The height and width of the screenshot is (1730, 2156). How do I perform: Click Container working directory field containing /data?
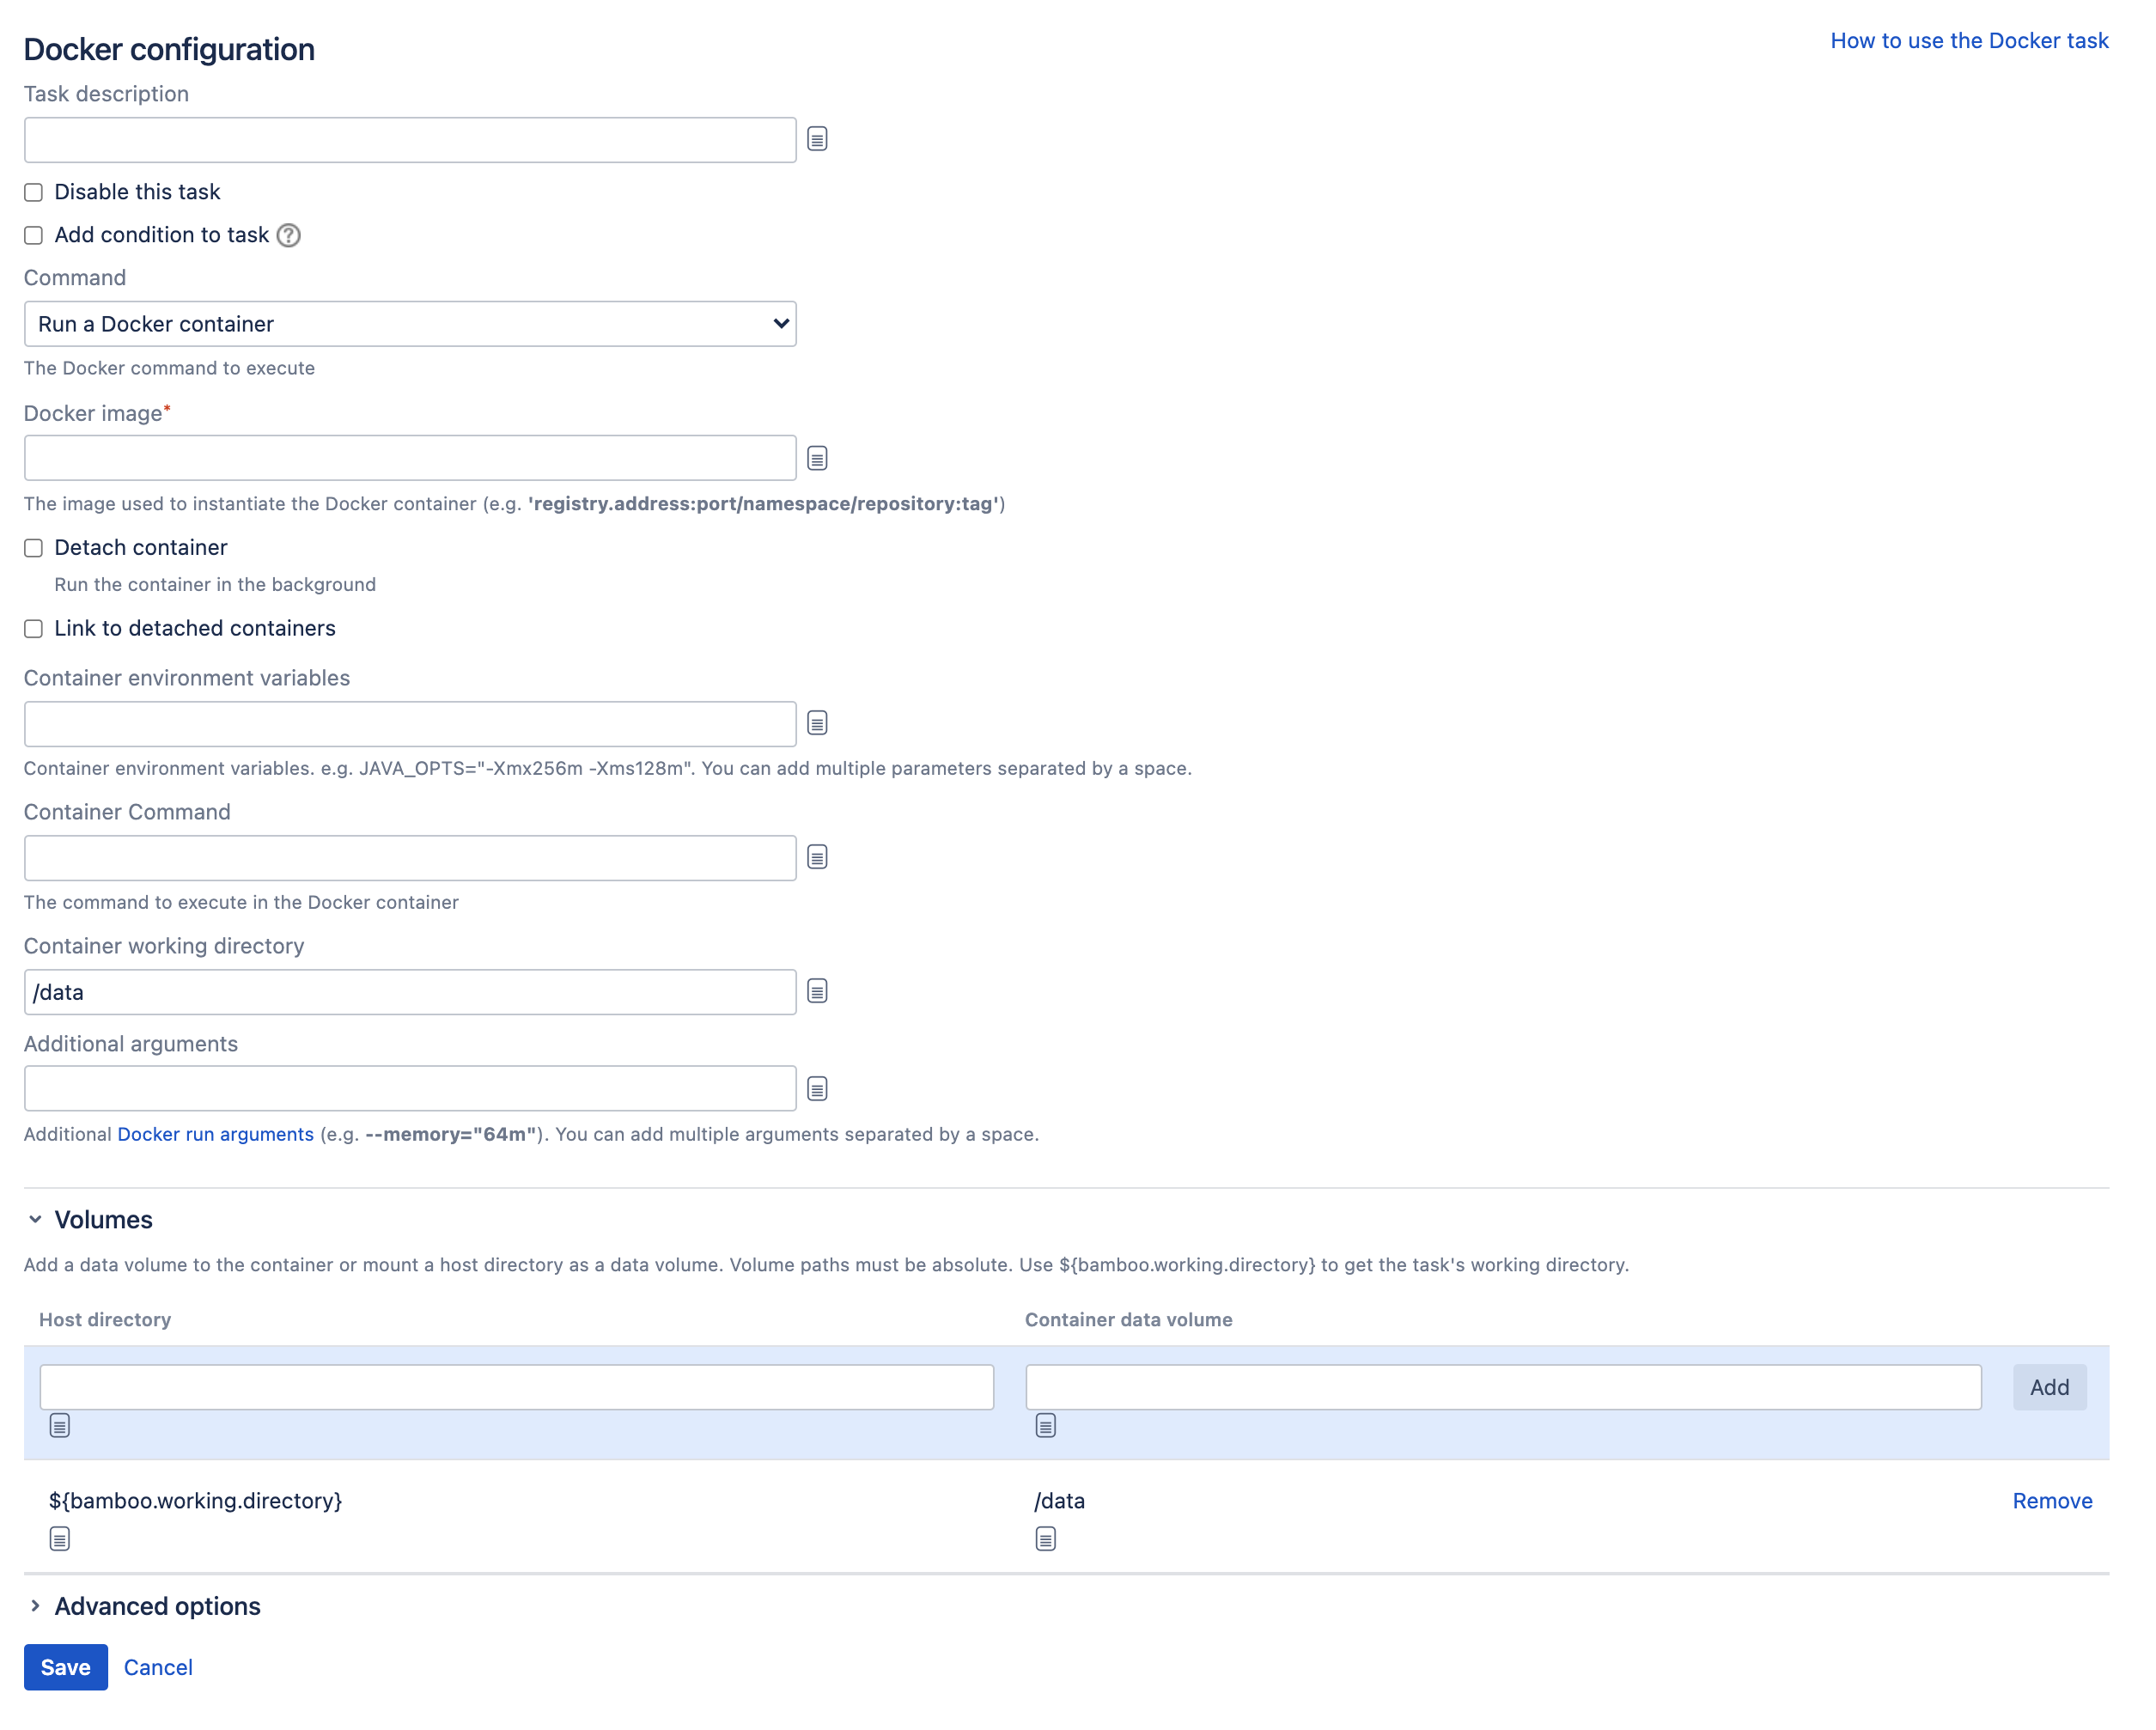pos(410,992)
